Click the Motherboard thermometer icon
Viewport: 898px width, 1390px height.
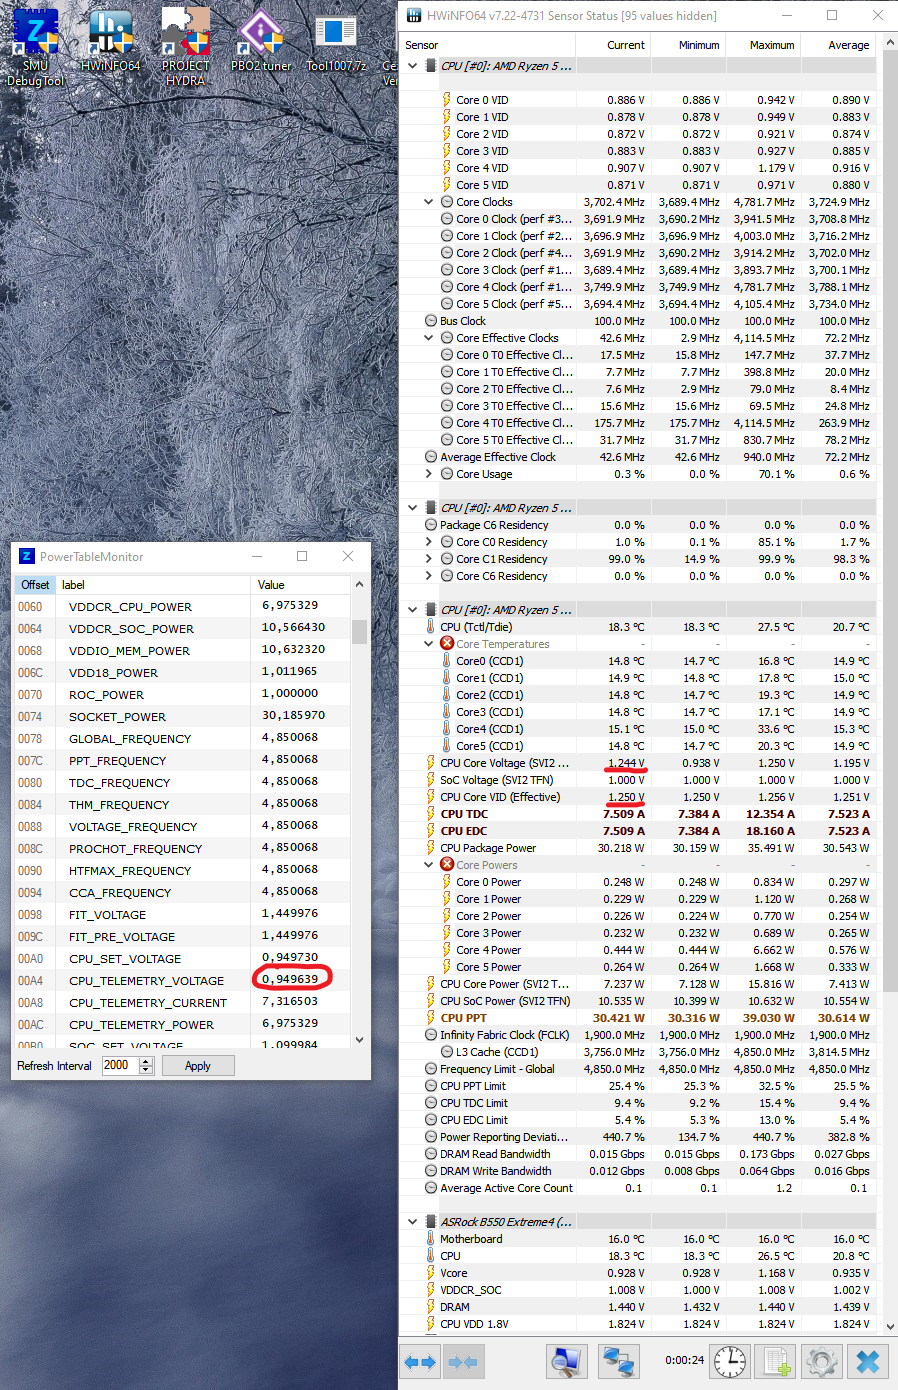pos(430,1239)
